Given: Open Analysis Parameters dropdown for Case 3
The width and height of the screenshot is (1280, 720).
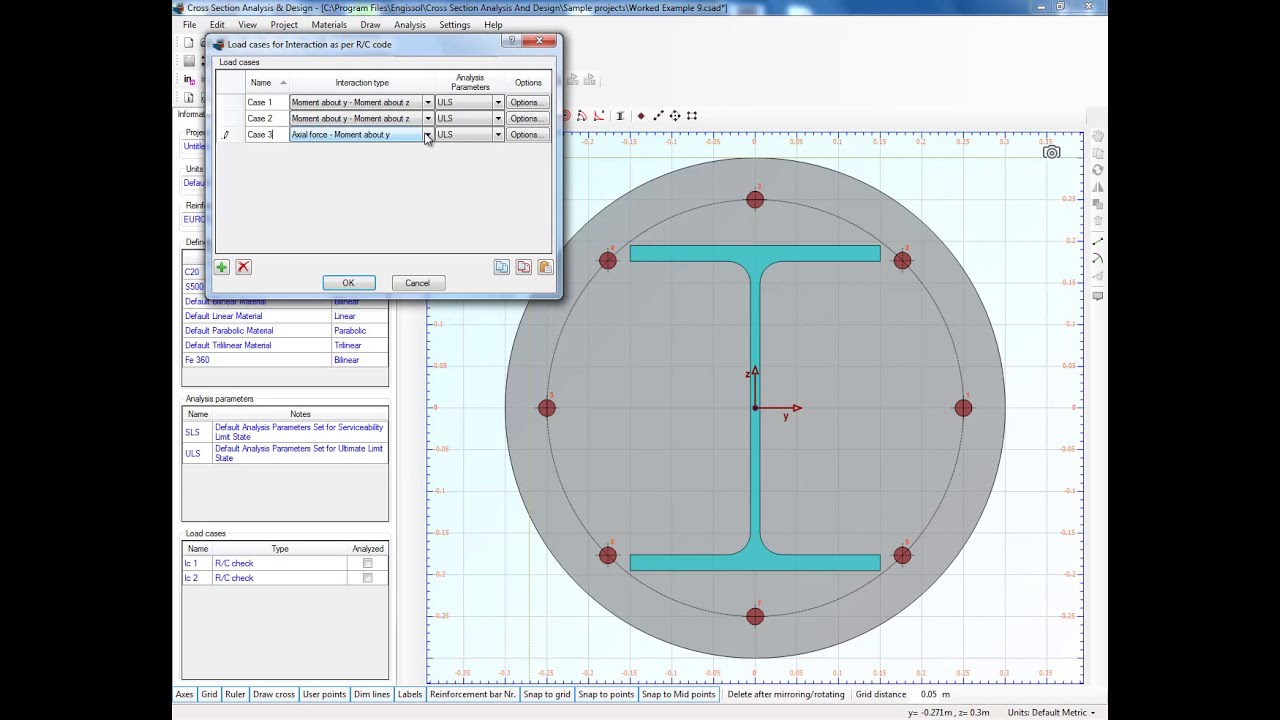Looking at the screenshot, I should click(497, 134).
